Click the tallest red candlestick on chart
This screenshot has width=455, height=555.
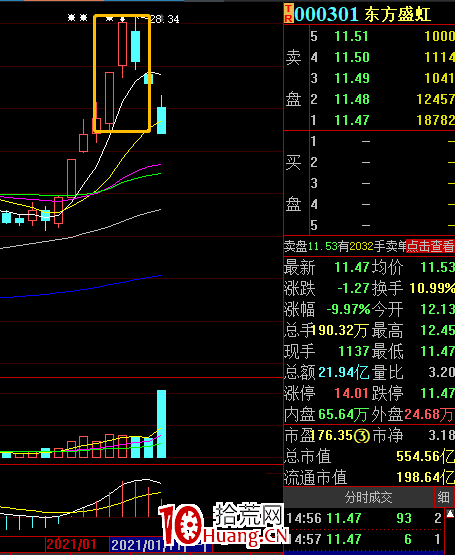(109, 98)
